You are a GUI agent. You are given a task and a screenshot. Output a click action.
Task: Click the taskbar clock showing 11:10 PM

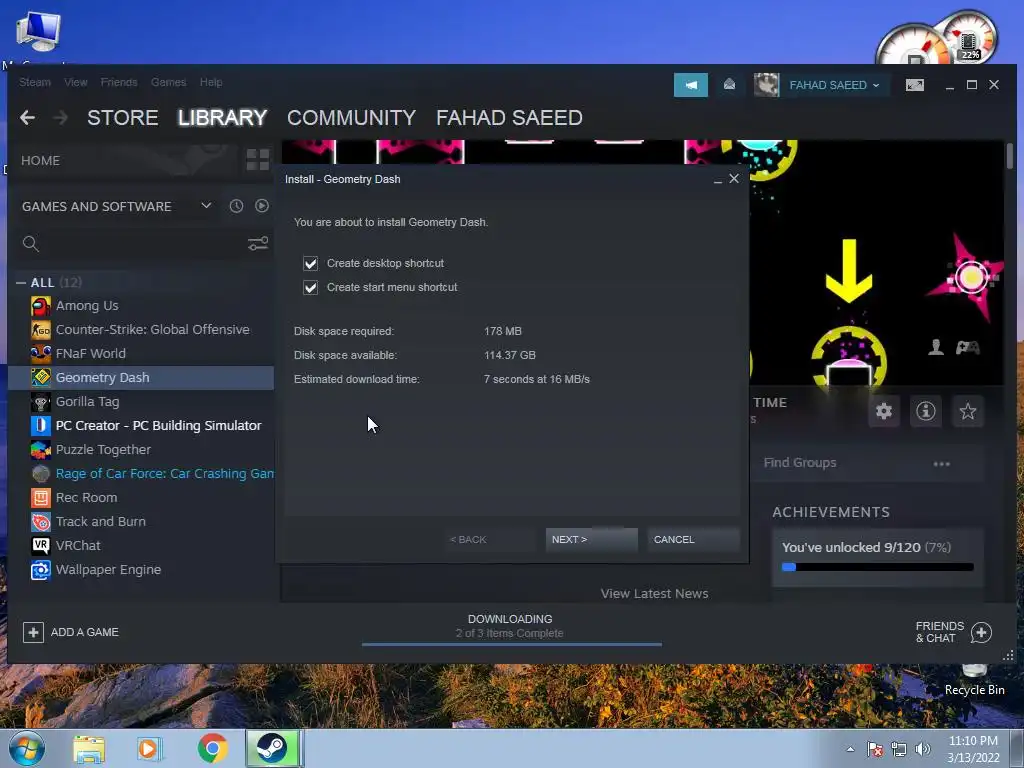coord(973,749)
